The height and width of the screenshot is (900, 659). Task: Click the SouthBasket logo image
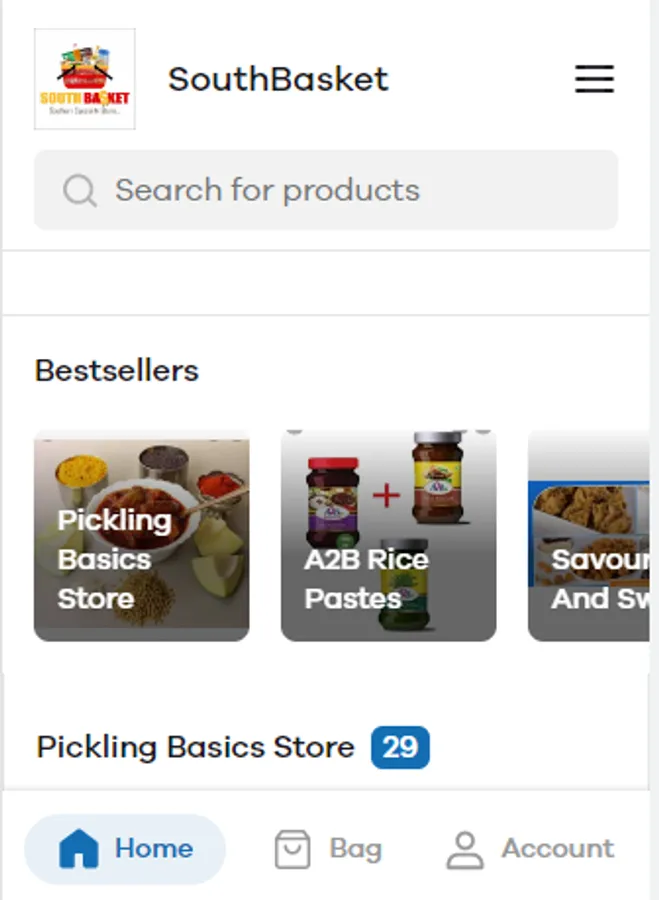tap(85, 79)
